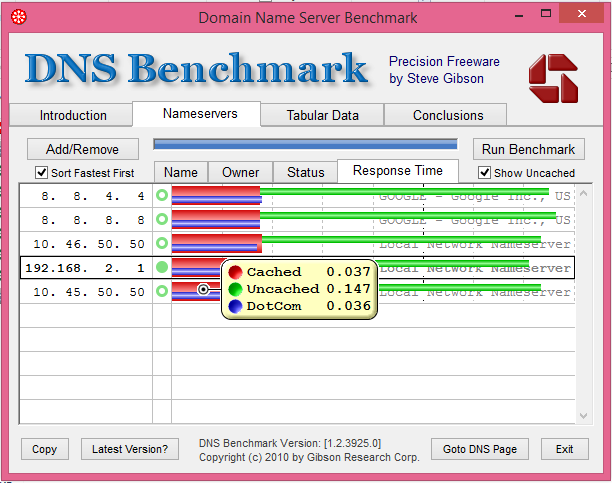Screen dimensions: 612x483
Task: Select the Name sub-tab
Action: tap(181, 172)
